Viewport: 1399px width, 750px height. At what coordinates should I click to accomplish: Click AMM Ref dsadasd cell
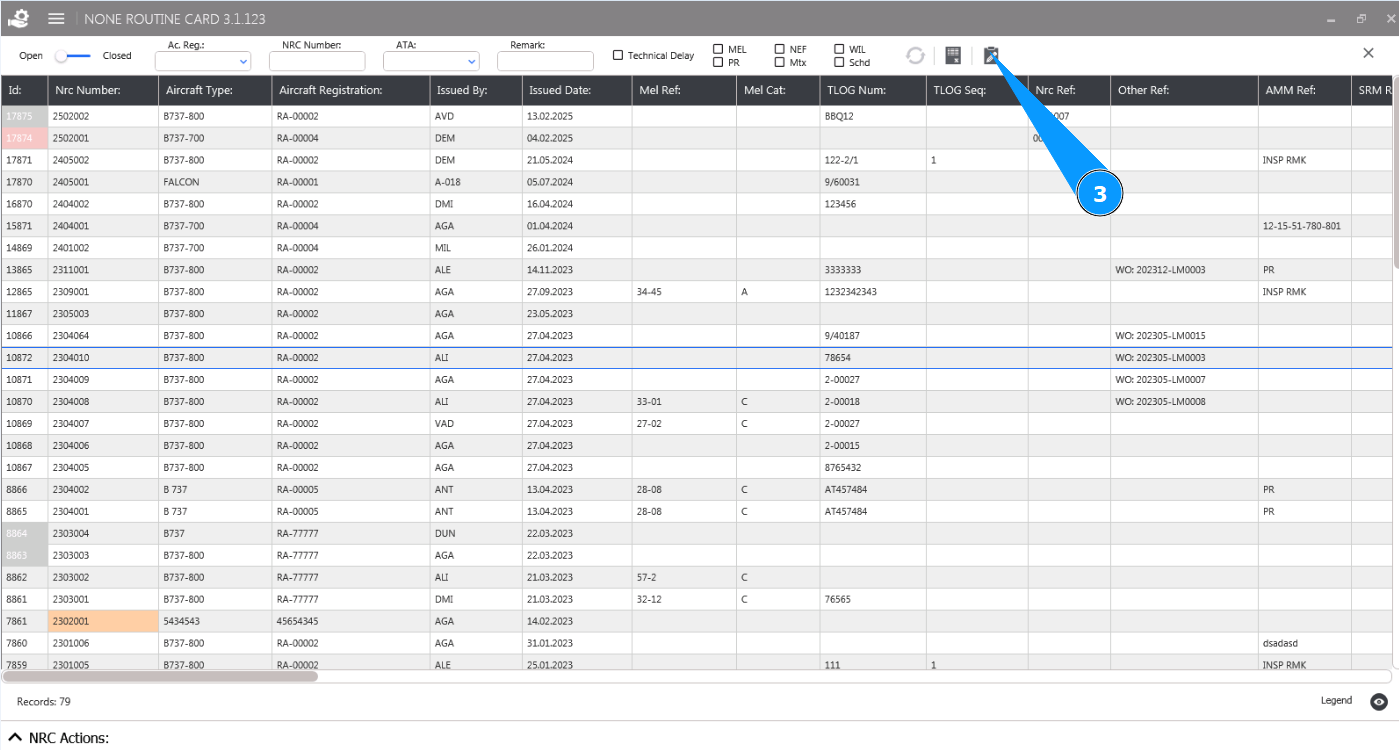(1305, 644)
